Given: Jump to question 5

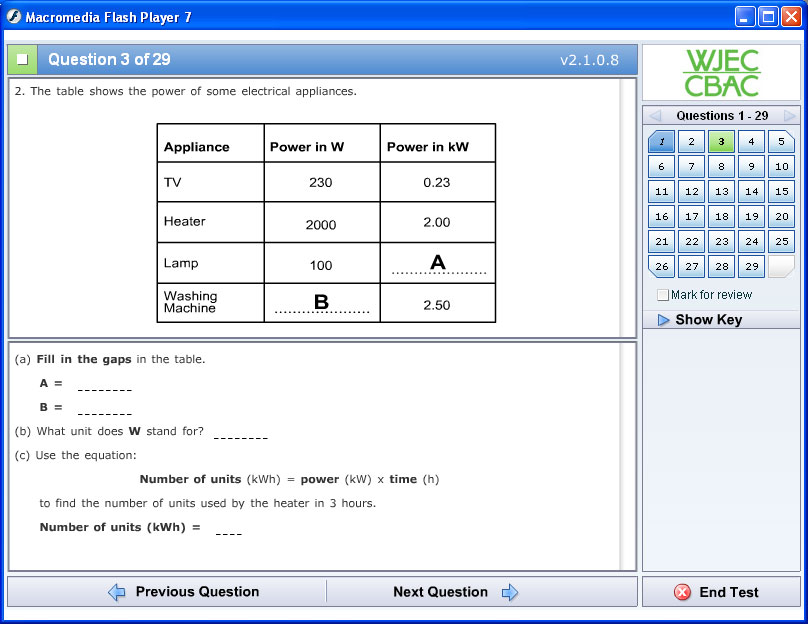Looking at the screenshot, I should [781, 141].
